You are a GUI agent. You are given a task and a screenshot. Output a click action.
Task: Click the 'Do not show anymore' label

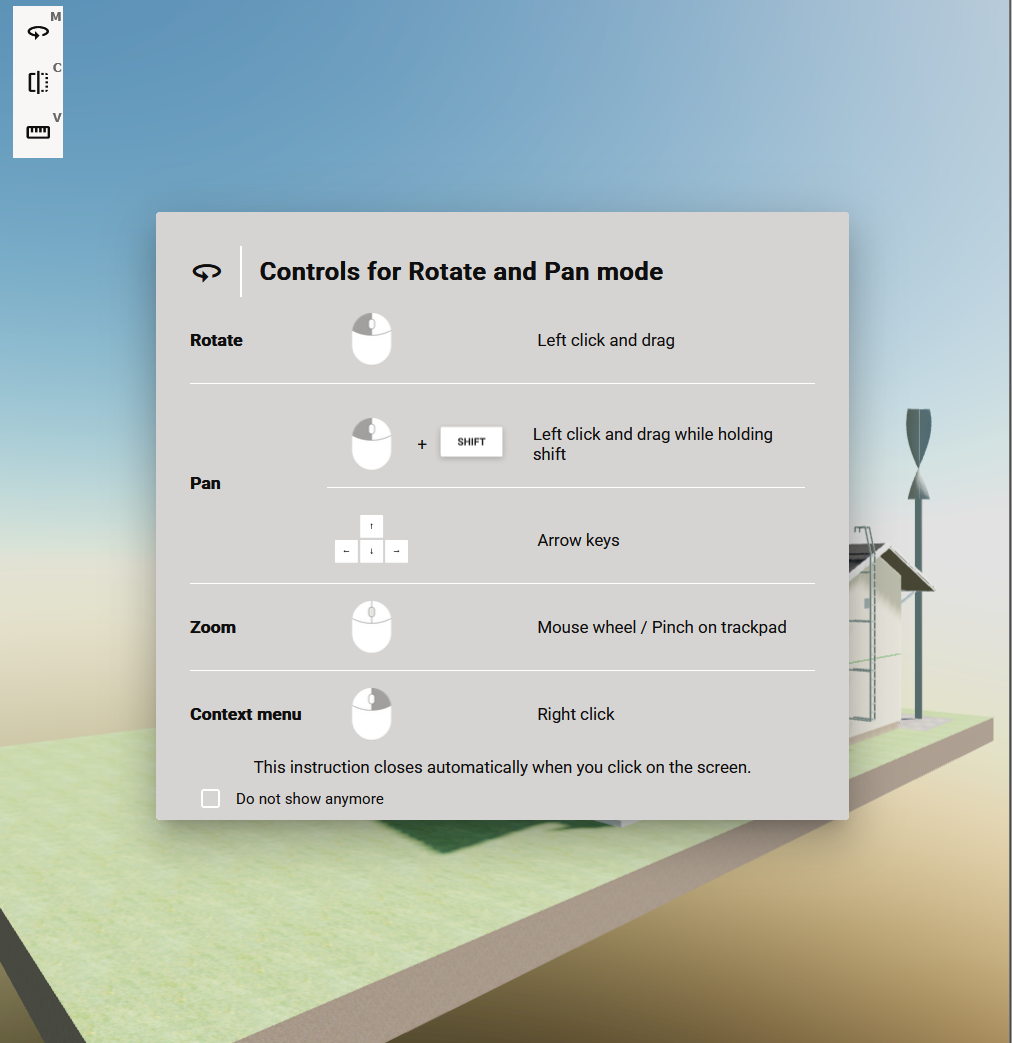coord(309,799)
